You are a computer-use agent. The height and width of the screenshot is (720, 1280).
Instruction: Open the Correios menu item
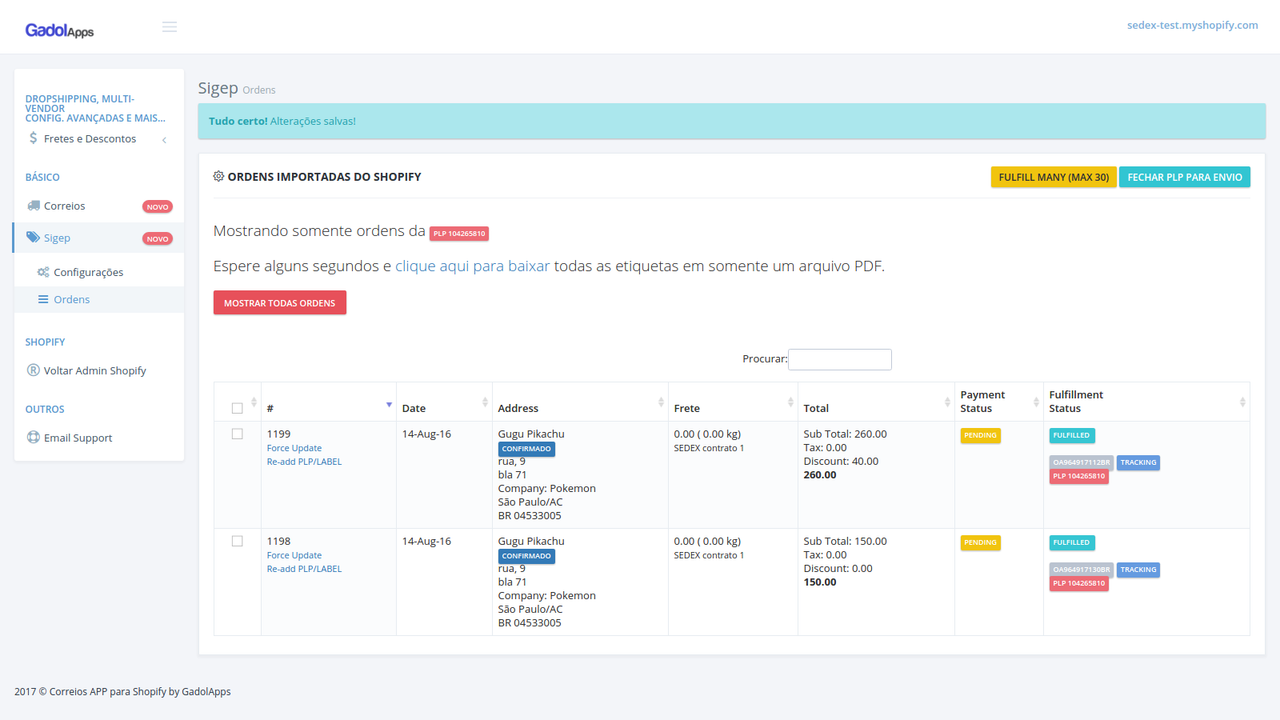(99, 206)
